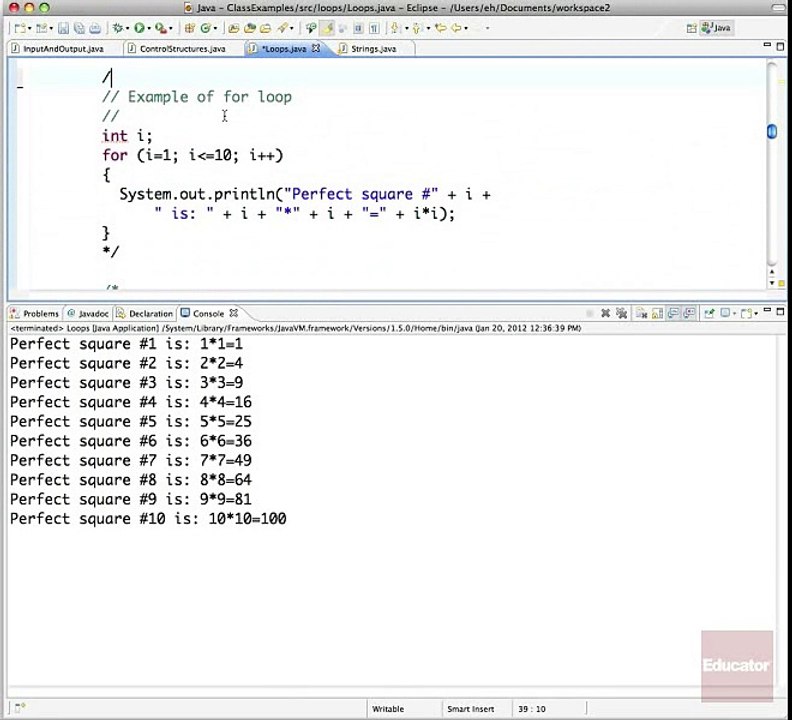Viewport: 792px width, 720px height.
Task: Click the Open Type icon
Action: click(x=233, y=28)
